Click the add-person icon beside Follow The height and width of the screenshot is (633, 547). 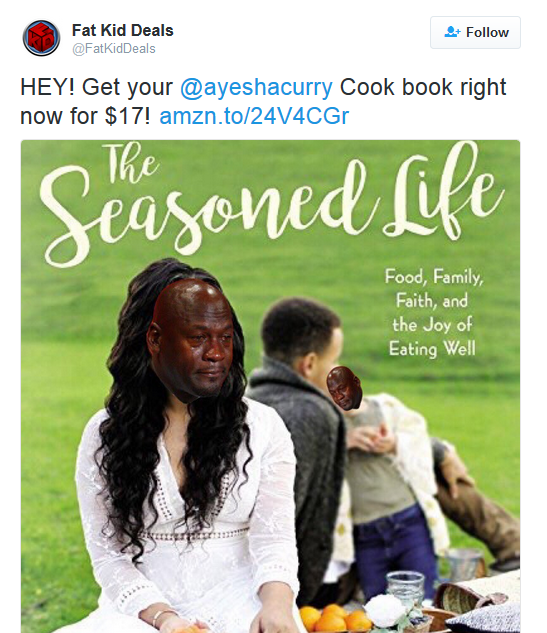452,32
